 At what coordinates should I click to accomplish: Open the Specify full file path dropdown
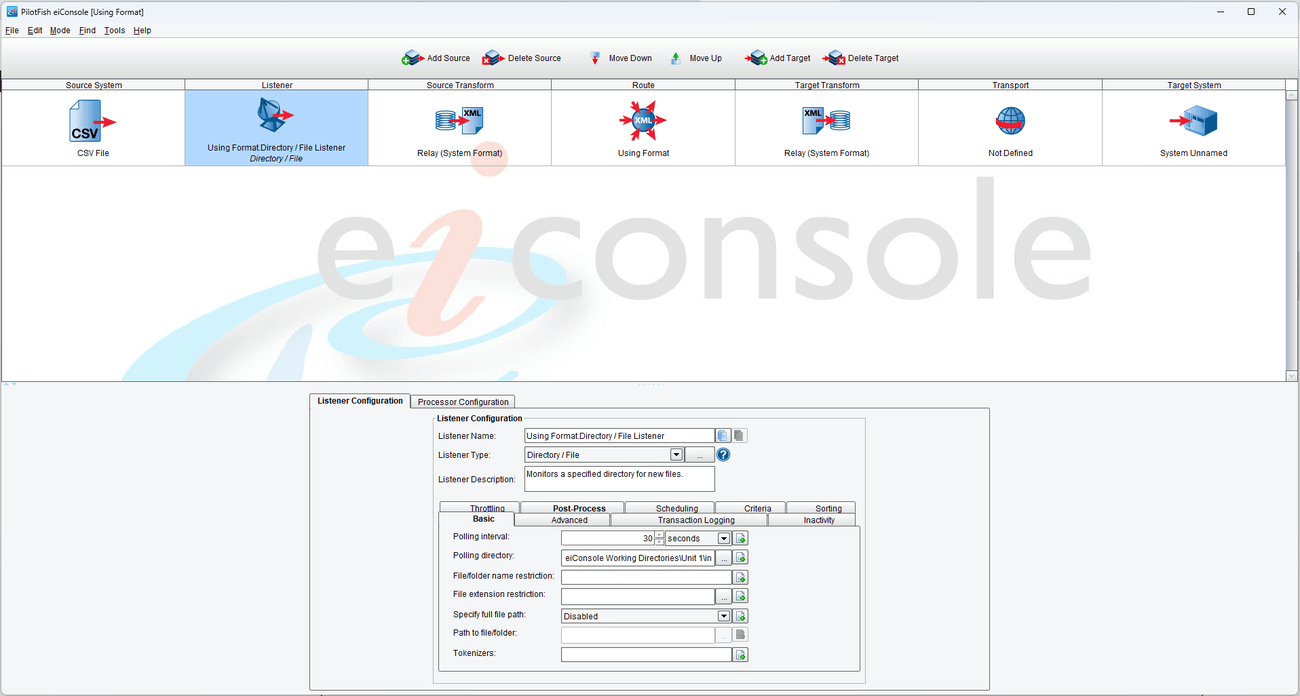click(724, 616)
